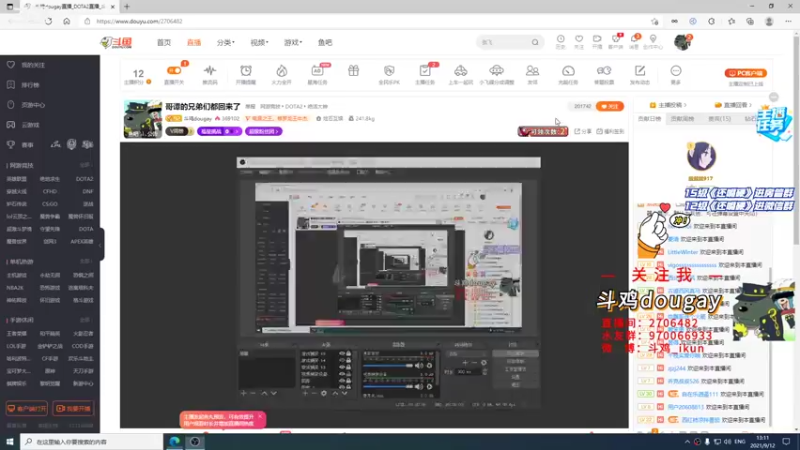Open the streamer task checklist icon

pyautogui.click(x=425, y=74)
